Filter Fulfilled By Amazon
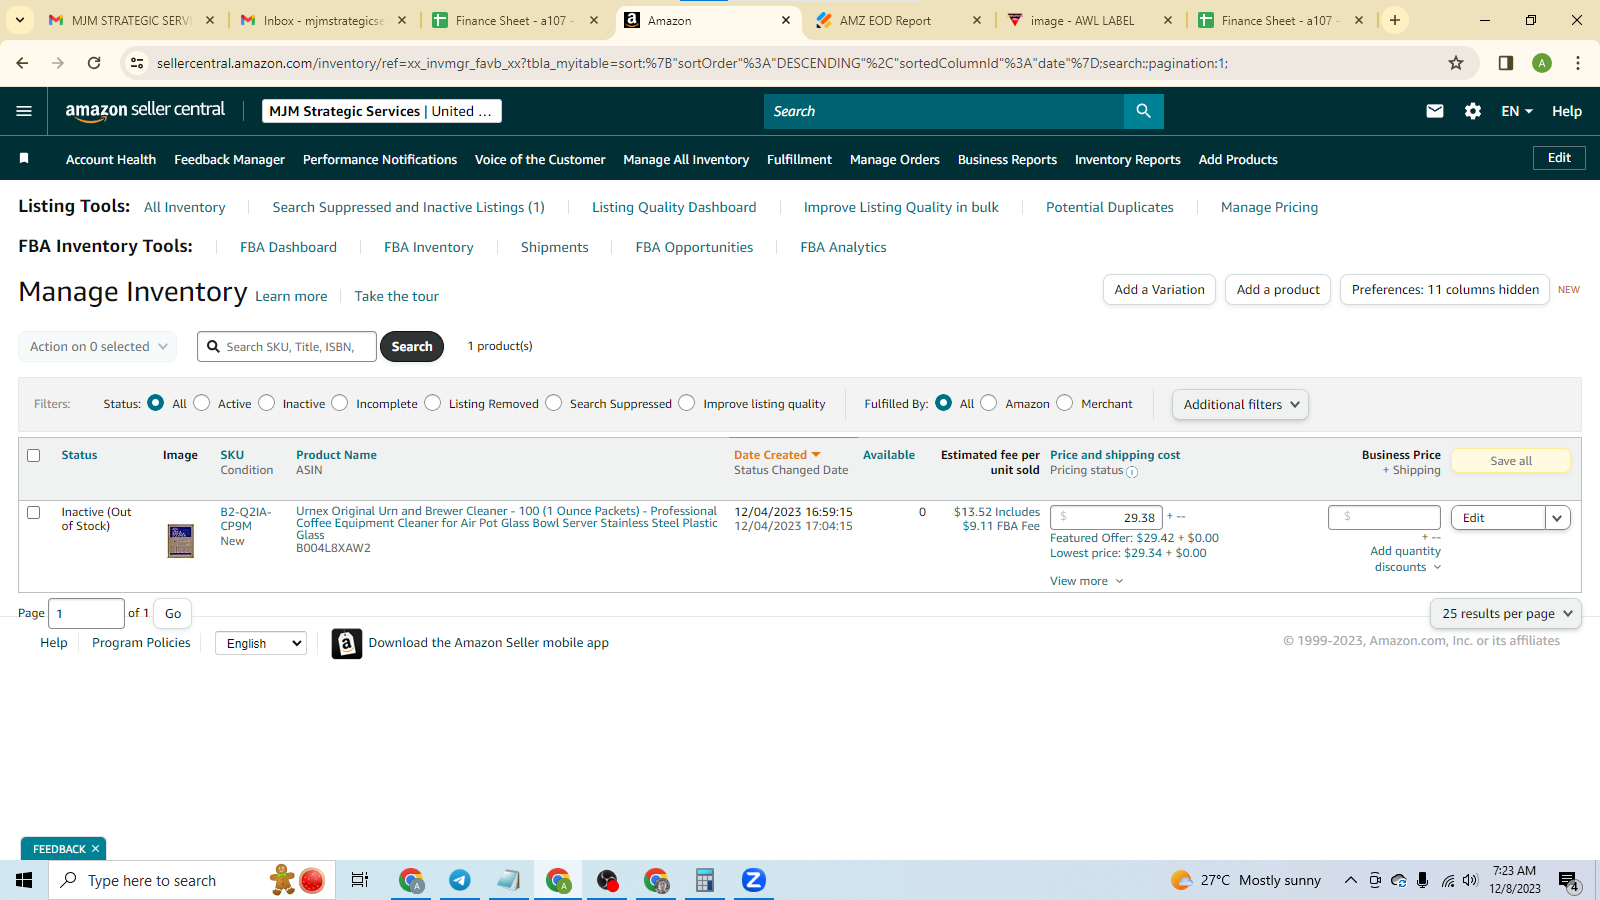This screenshot has width=1600, height=900. click(989, 403)
